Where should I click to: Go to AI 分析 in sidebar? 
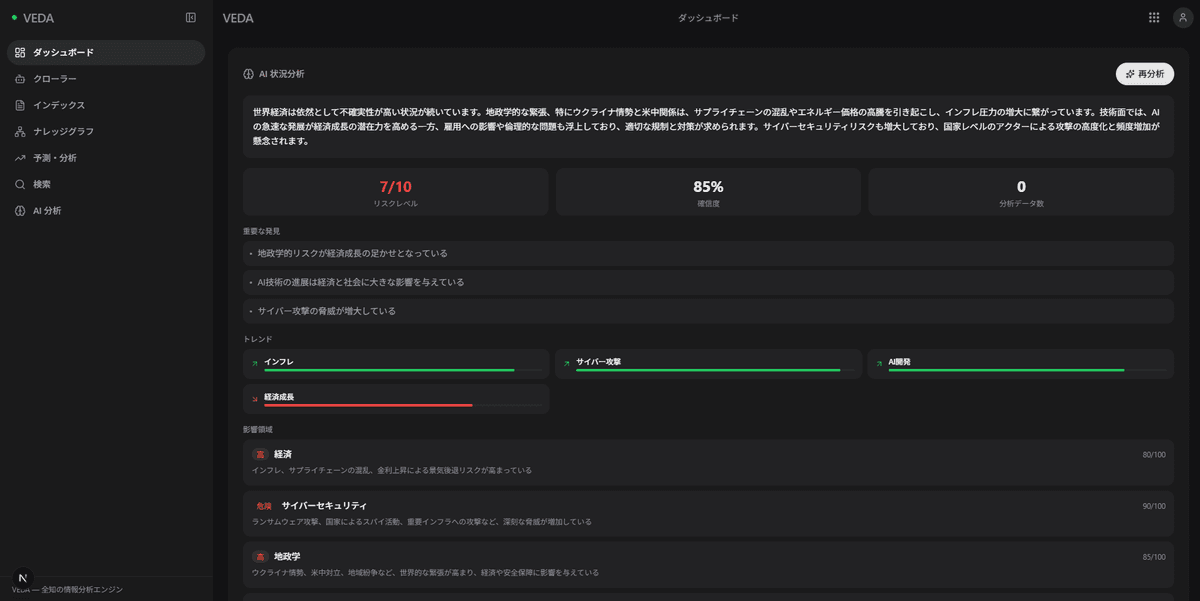click(x=47, y=211)
